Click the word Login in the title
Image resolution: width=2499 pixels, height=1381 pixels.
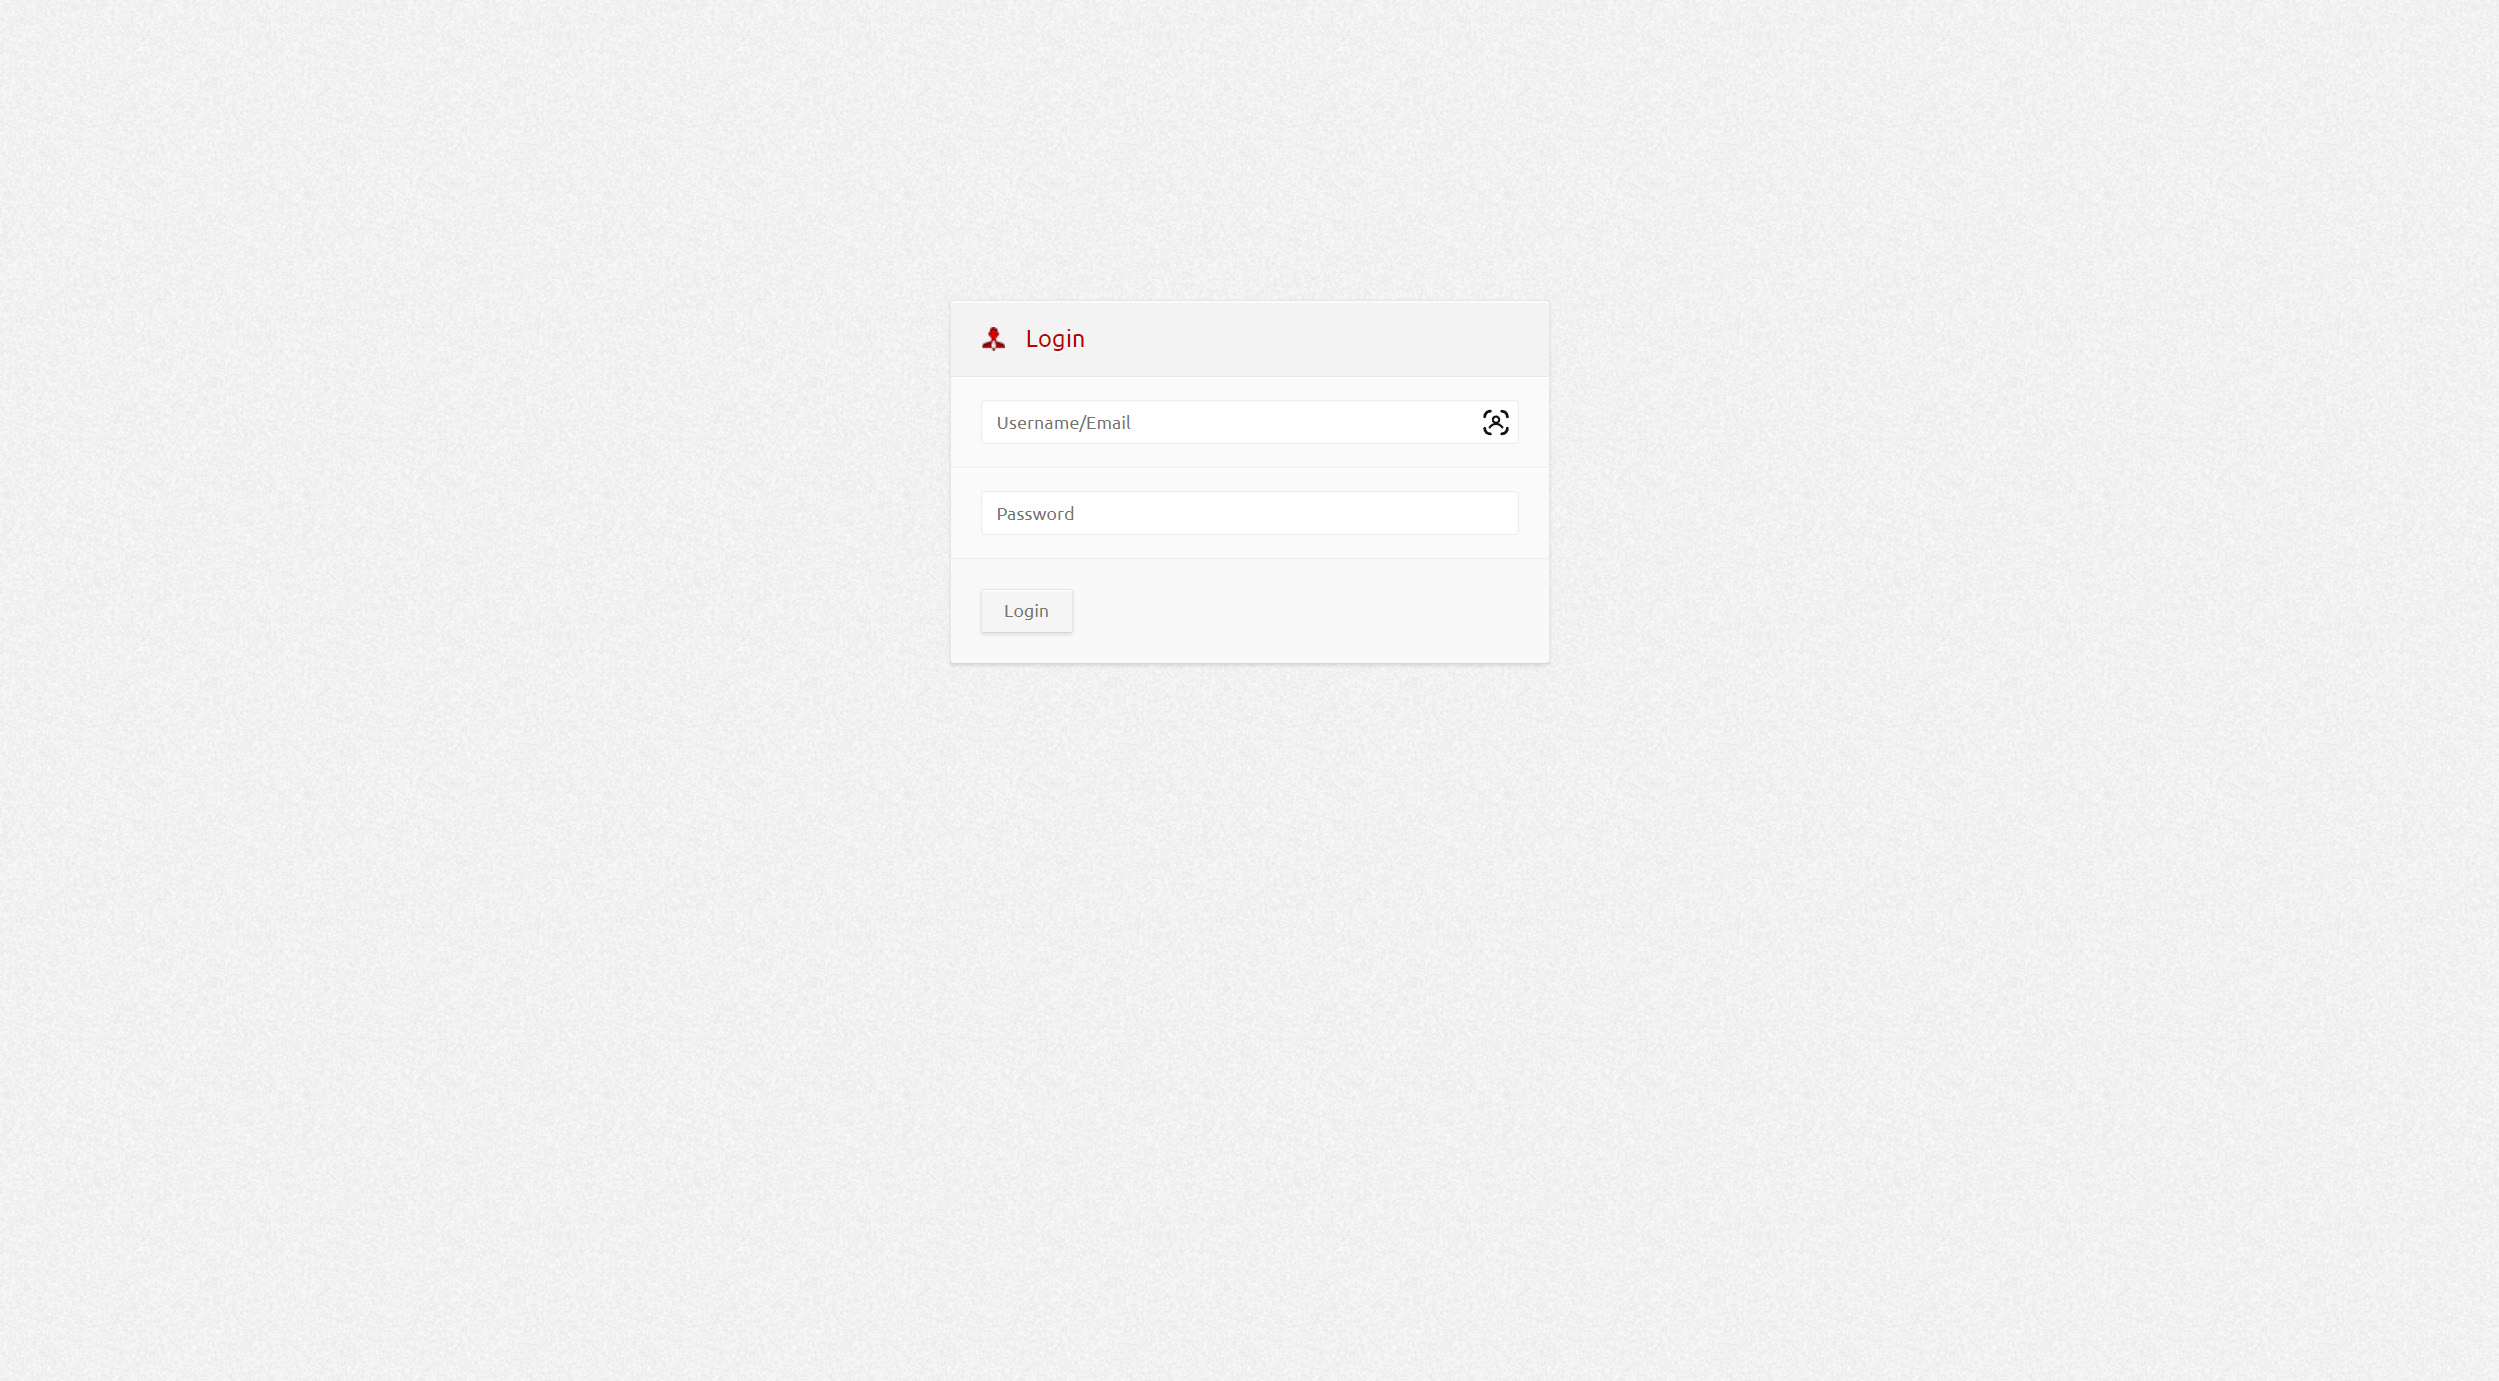[x=1055, y=339]
